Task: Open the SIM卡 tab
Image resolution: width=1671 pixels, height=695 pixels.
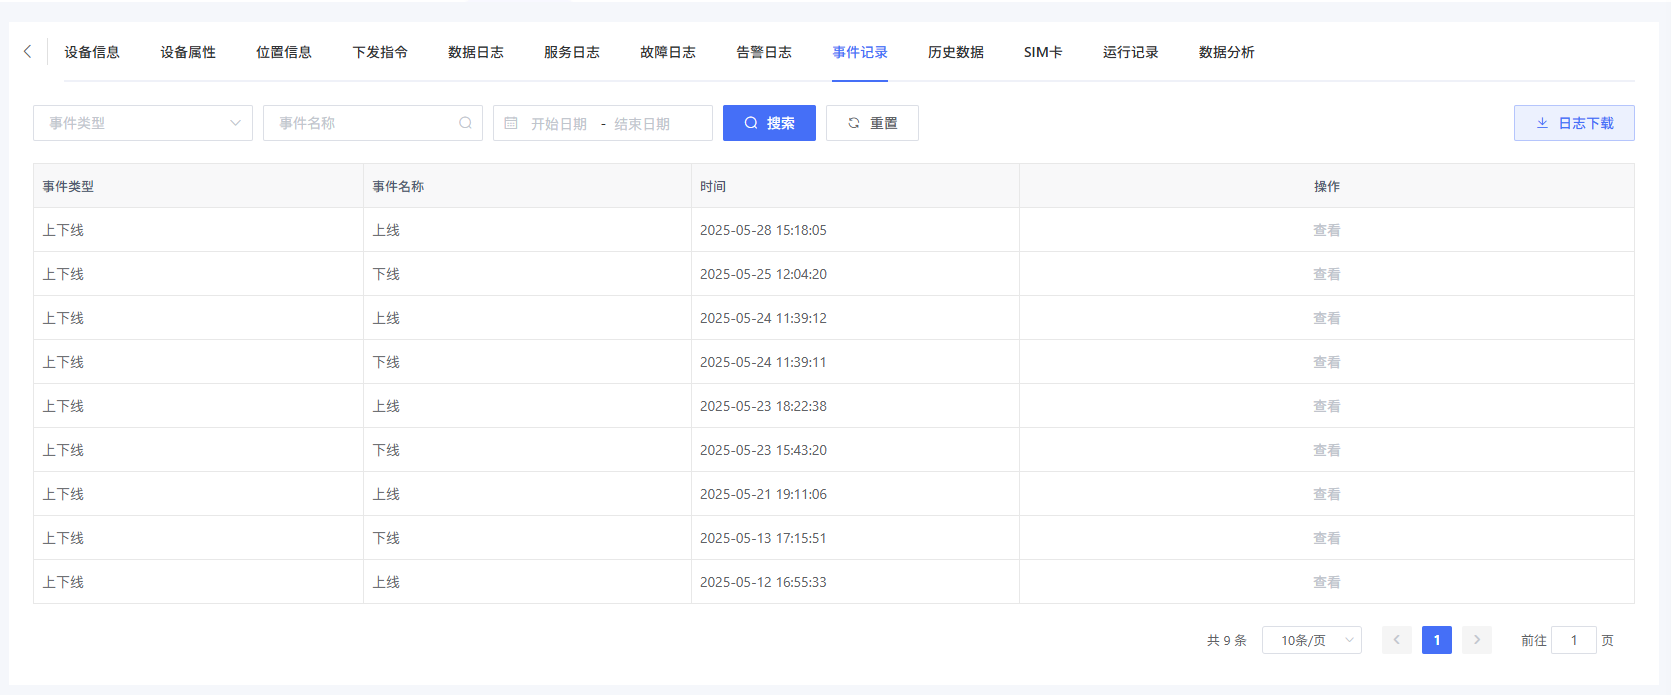Action: coord(1043,52)
